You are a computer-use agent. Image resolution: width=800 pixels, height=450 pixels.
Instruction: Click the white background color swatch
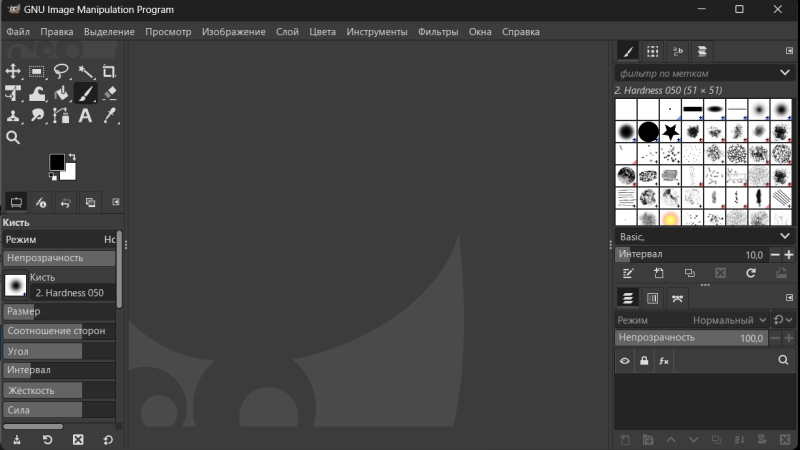tap(71, 174)
